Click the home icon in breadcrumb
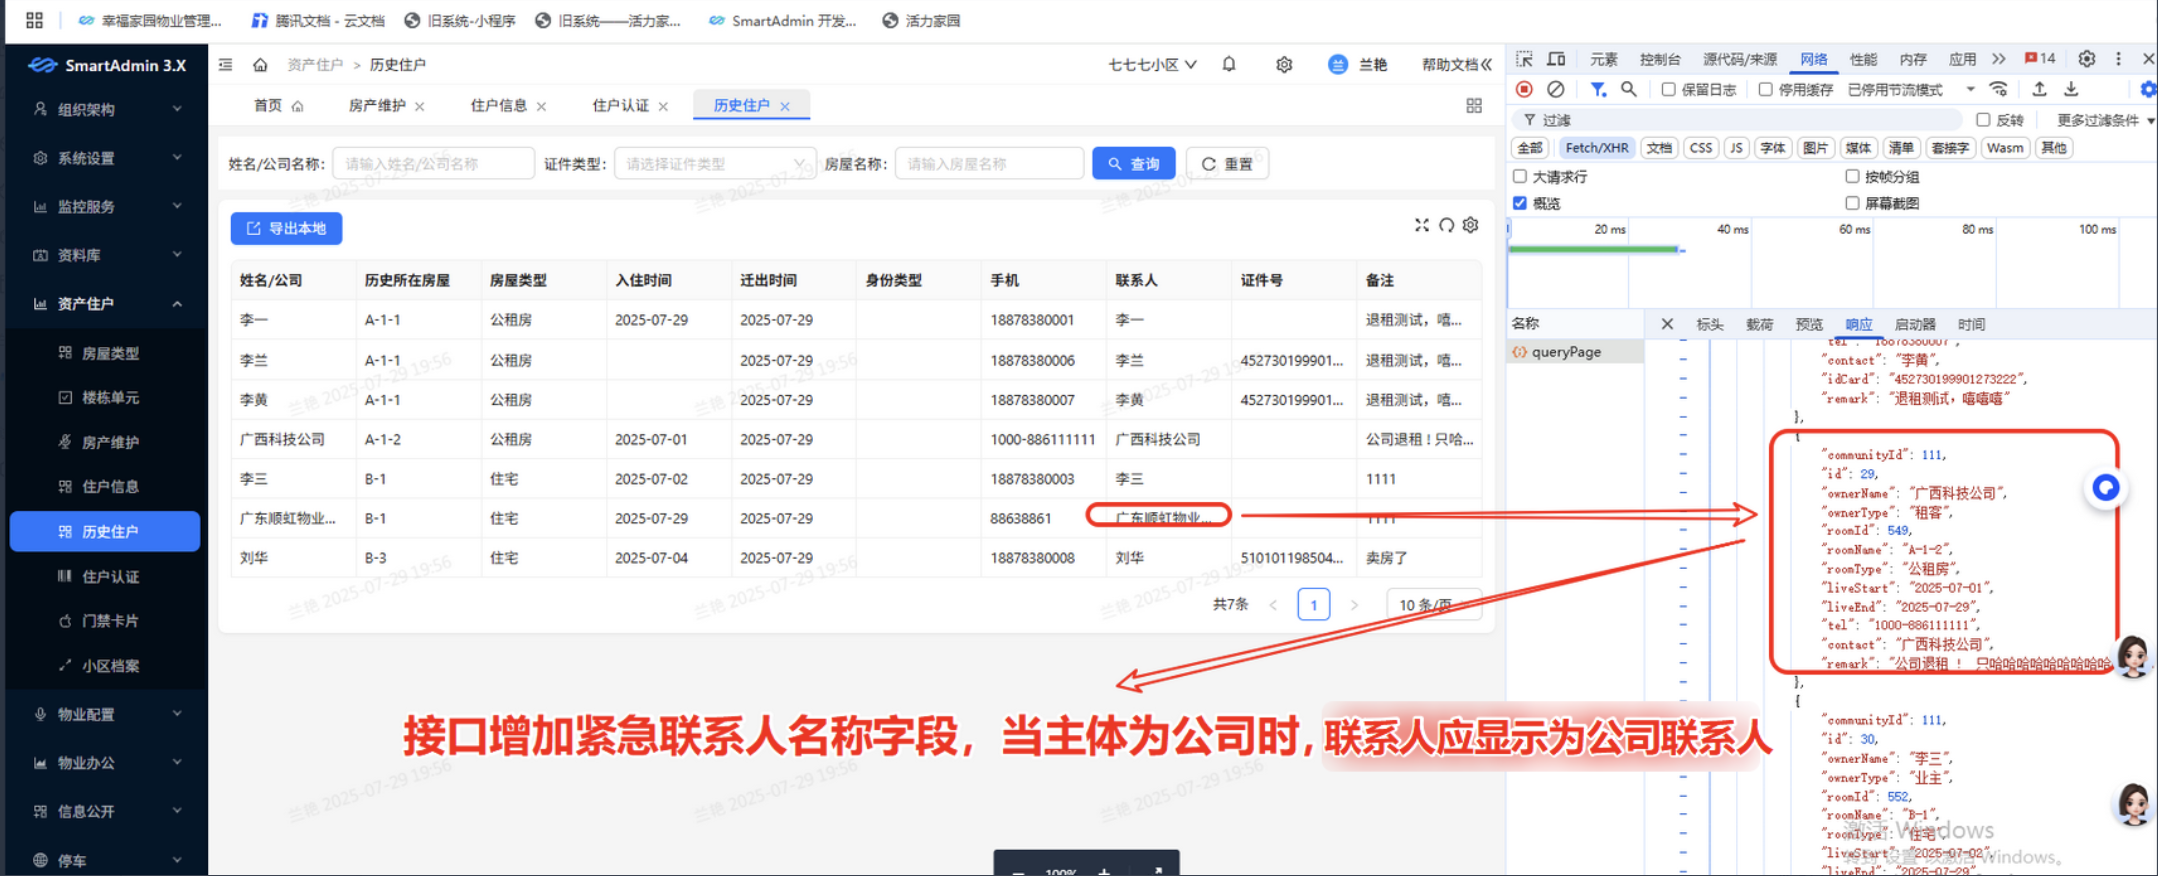This screenshot has width=2158, height=876. tap(260, 65)
